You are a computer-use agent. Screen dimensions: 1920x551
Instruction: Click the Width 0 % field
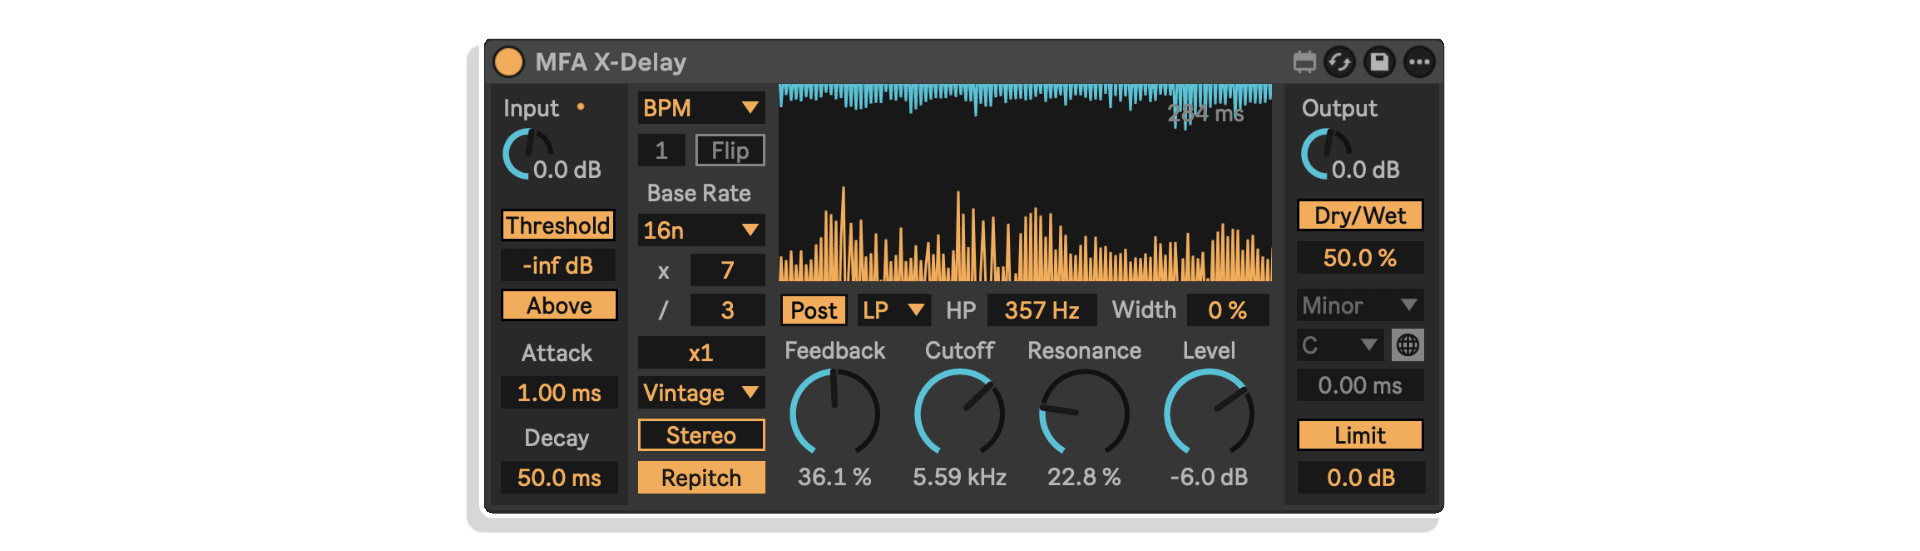1228,310
